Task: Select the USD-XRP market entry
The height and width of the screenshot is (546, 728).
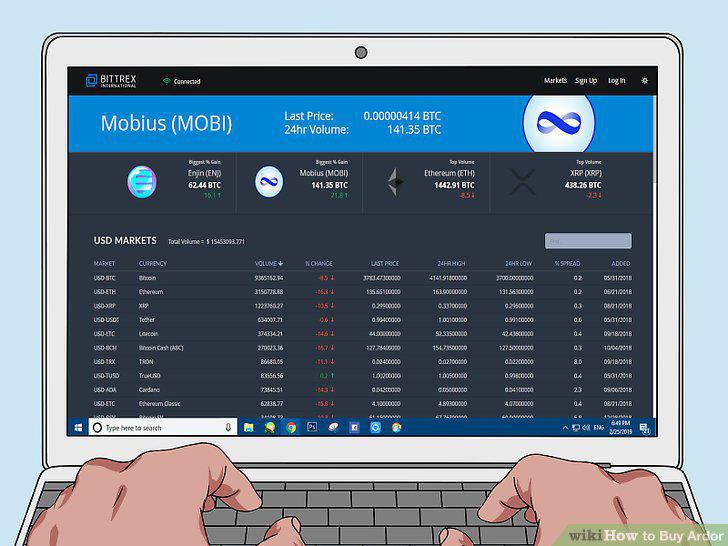Action: 104,306
